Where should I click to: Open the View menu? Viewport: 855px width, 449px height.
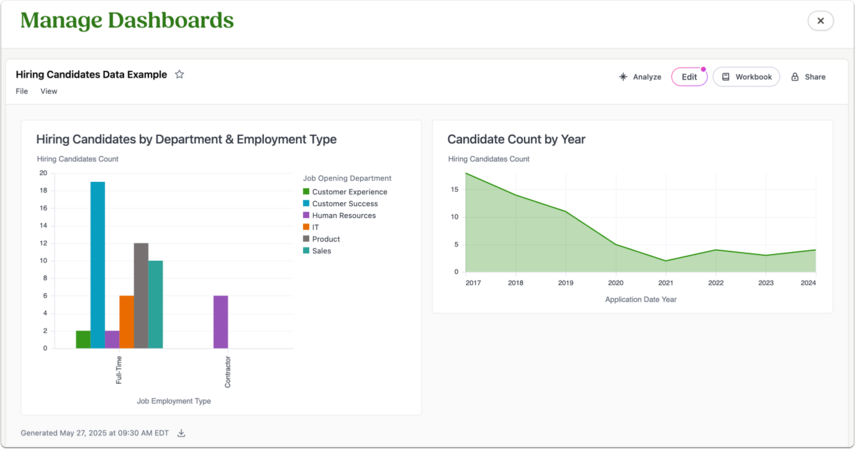pyautogui.click(x=49, y=91)
